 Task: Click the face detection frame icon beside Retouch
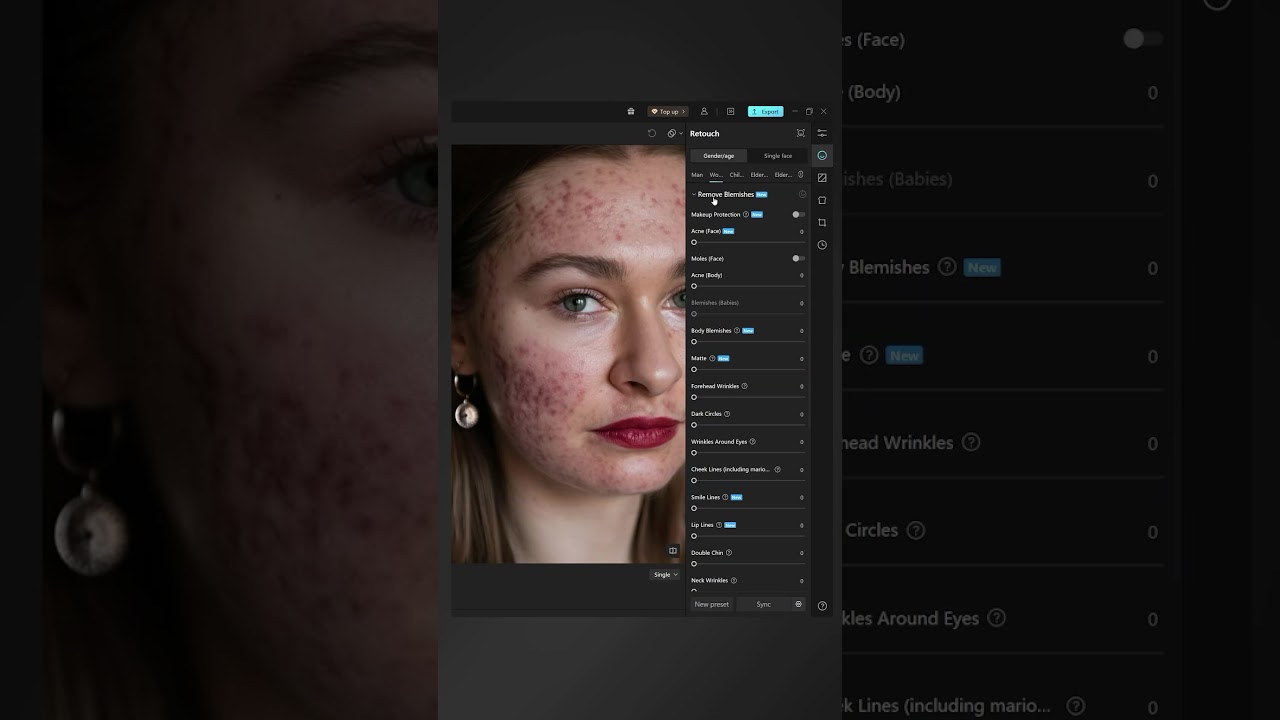(x=800, y=133)
